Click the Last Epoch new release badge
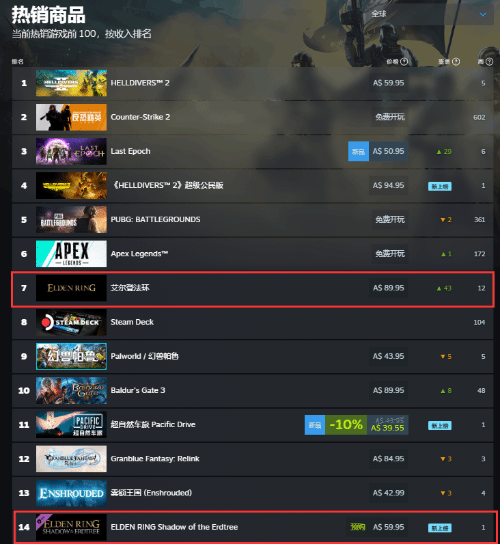Image resolution: width=500 pixels, height=544 pixels. (358, 151)
